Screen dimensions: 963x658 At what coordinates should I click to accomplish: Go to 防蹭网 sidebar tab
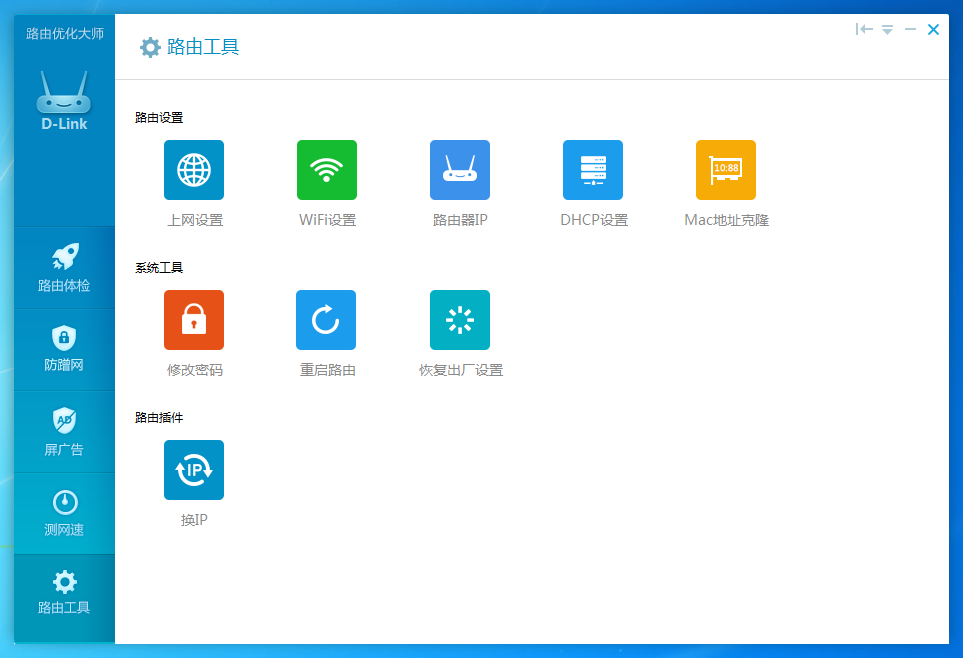tap(64, 349)
